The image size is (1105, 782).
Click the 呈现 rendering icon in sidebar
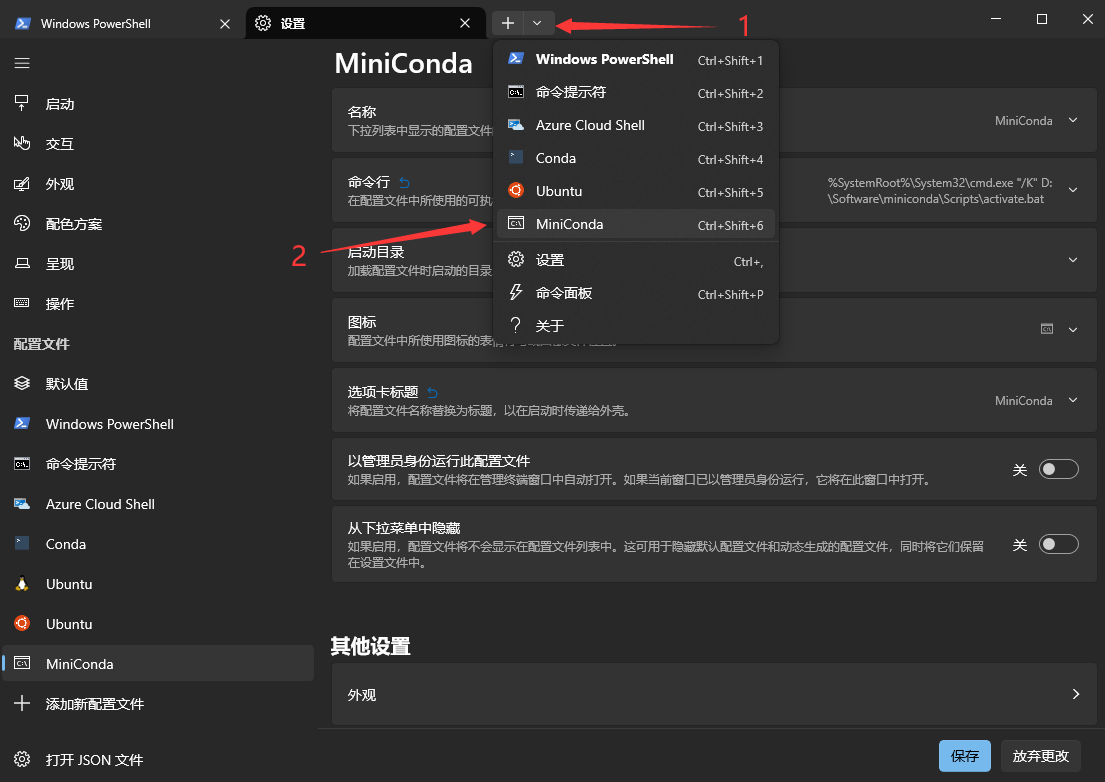[x=22, y=263]
